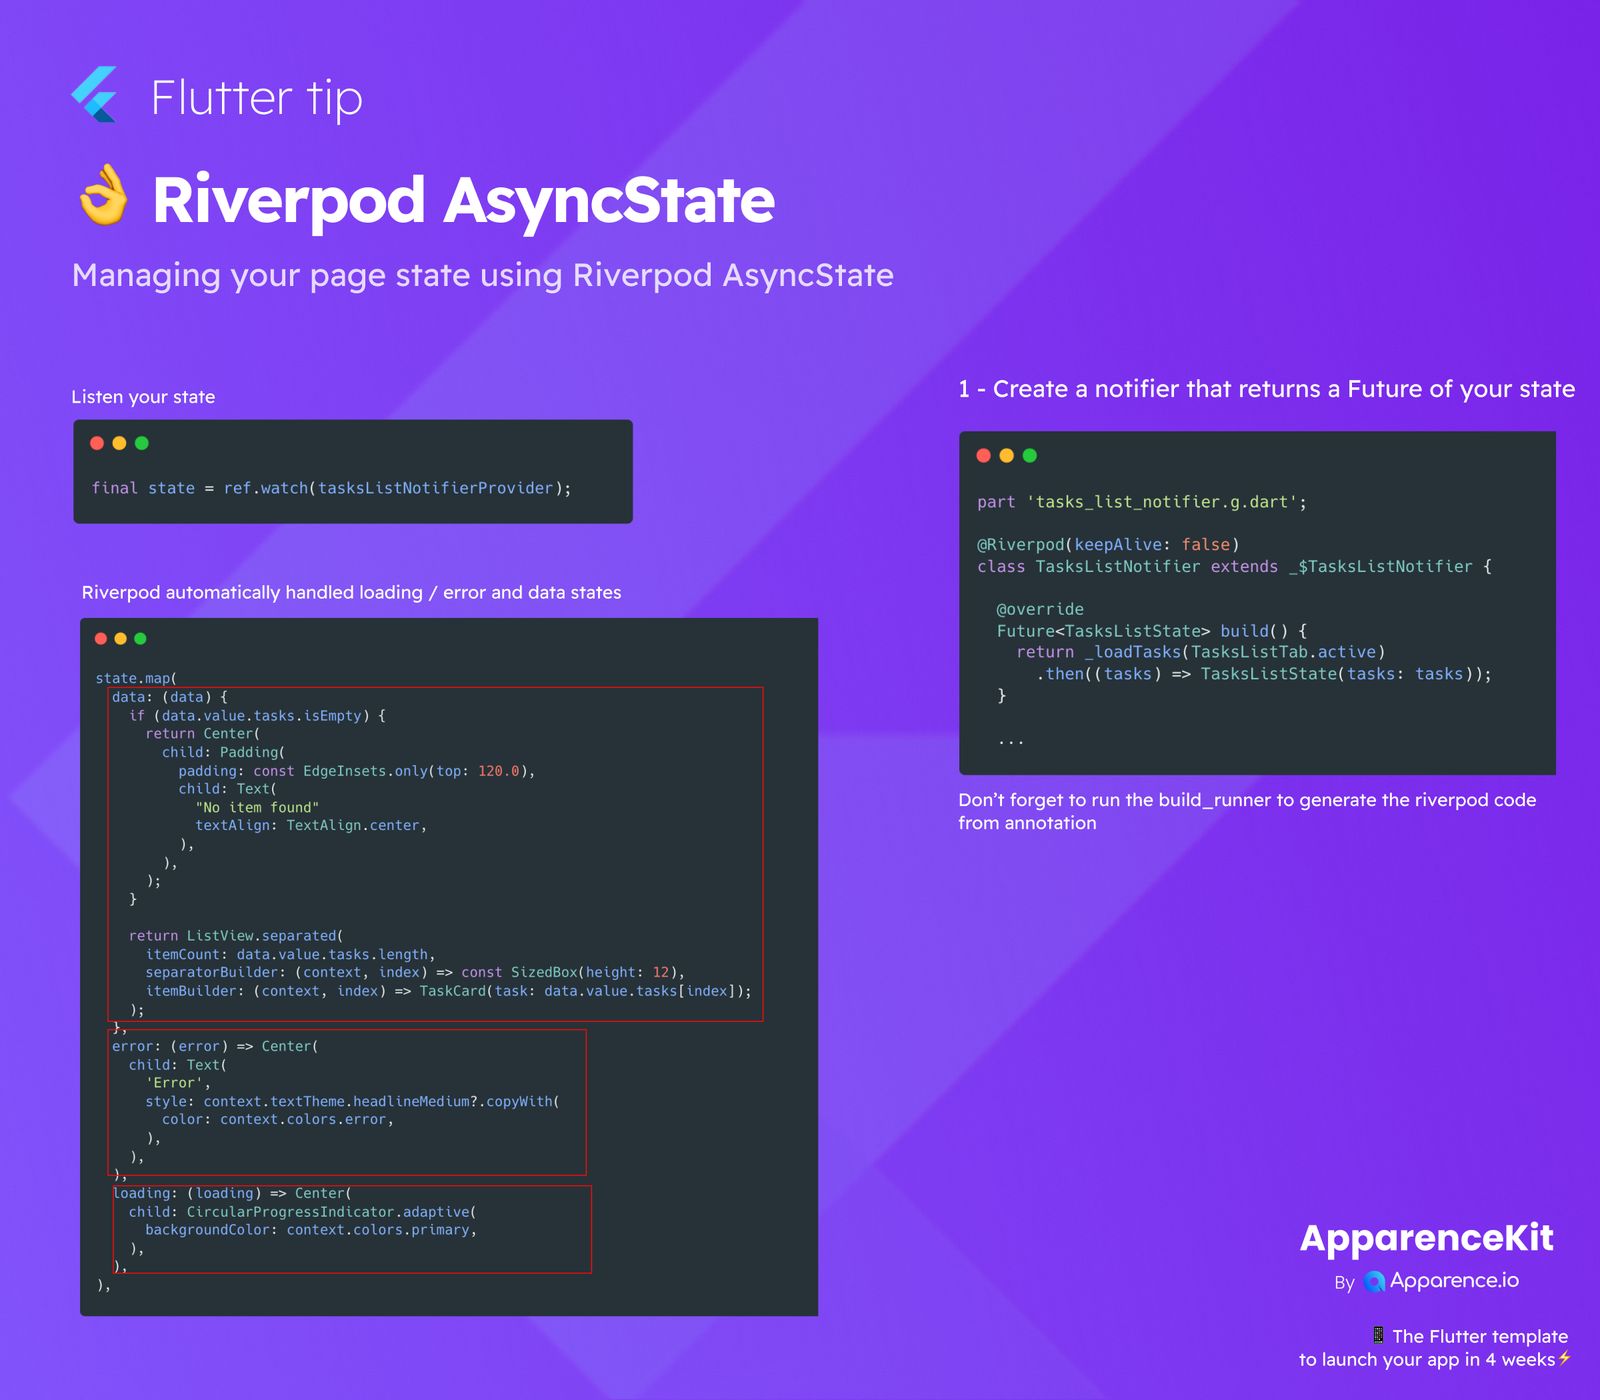
Task: Click the red dot in the state.map code window
Action: [101, 638]
